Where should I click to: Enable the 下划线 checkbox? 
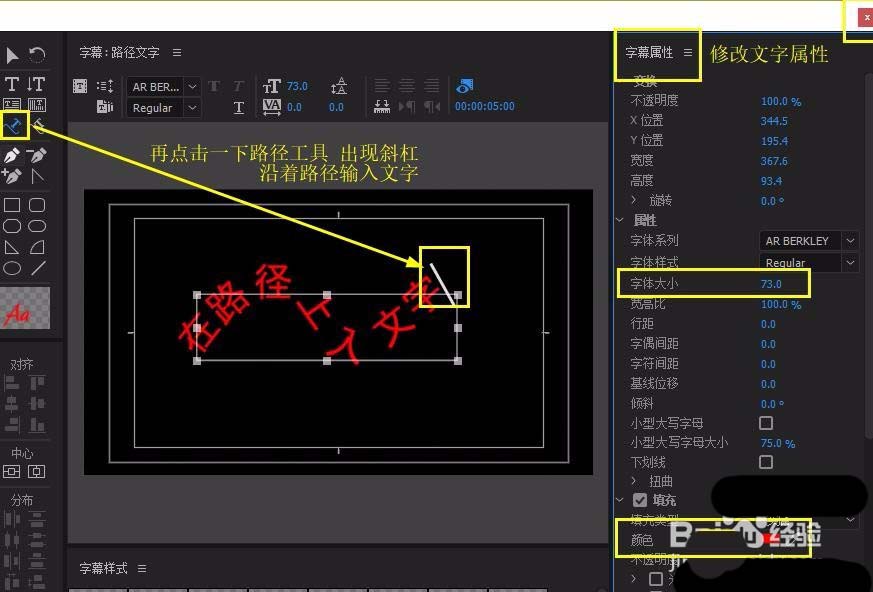[x=767, y=462]
